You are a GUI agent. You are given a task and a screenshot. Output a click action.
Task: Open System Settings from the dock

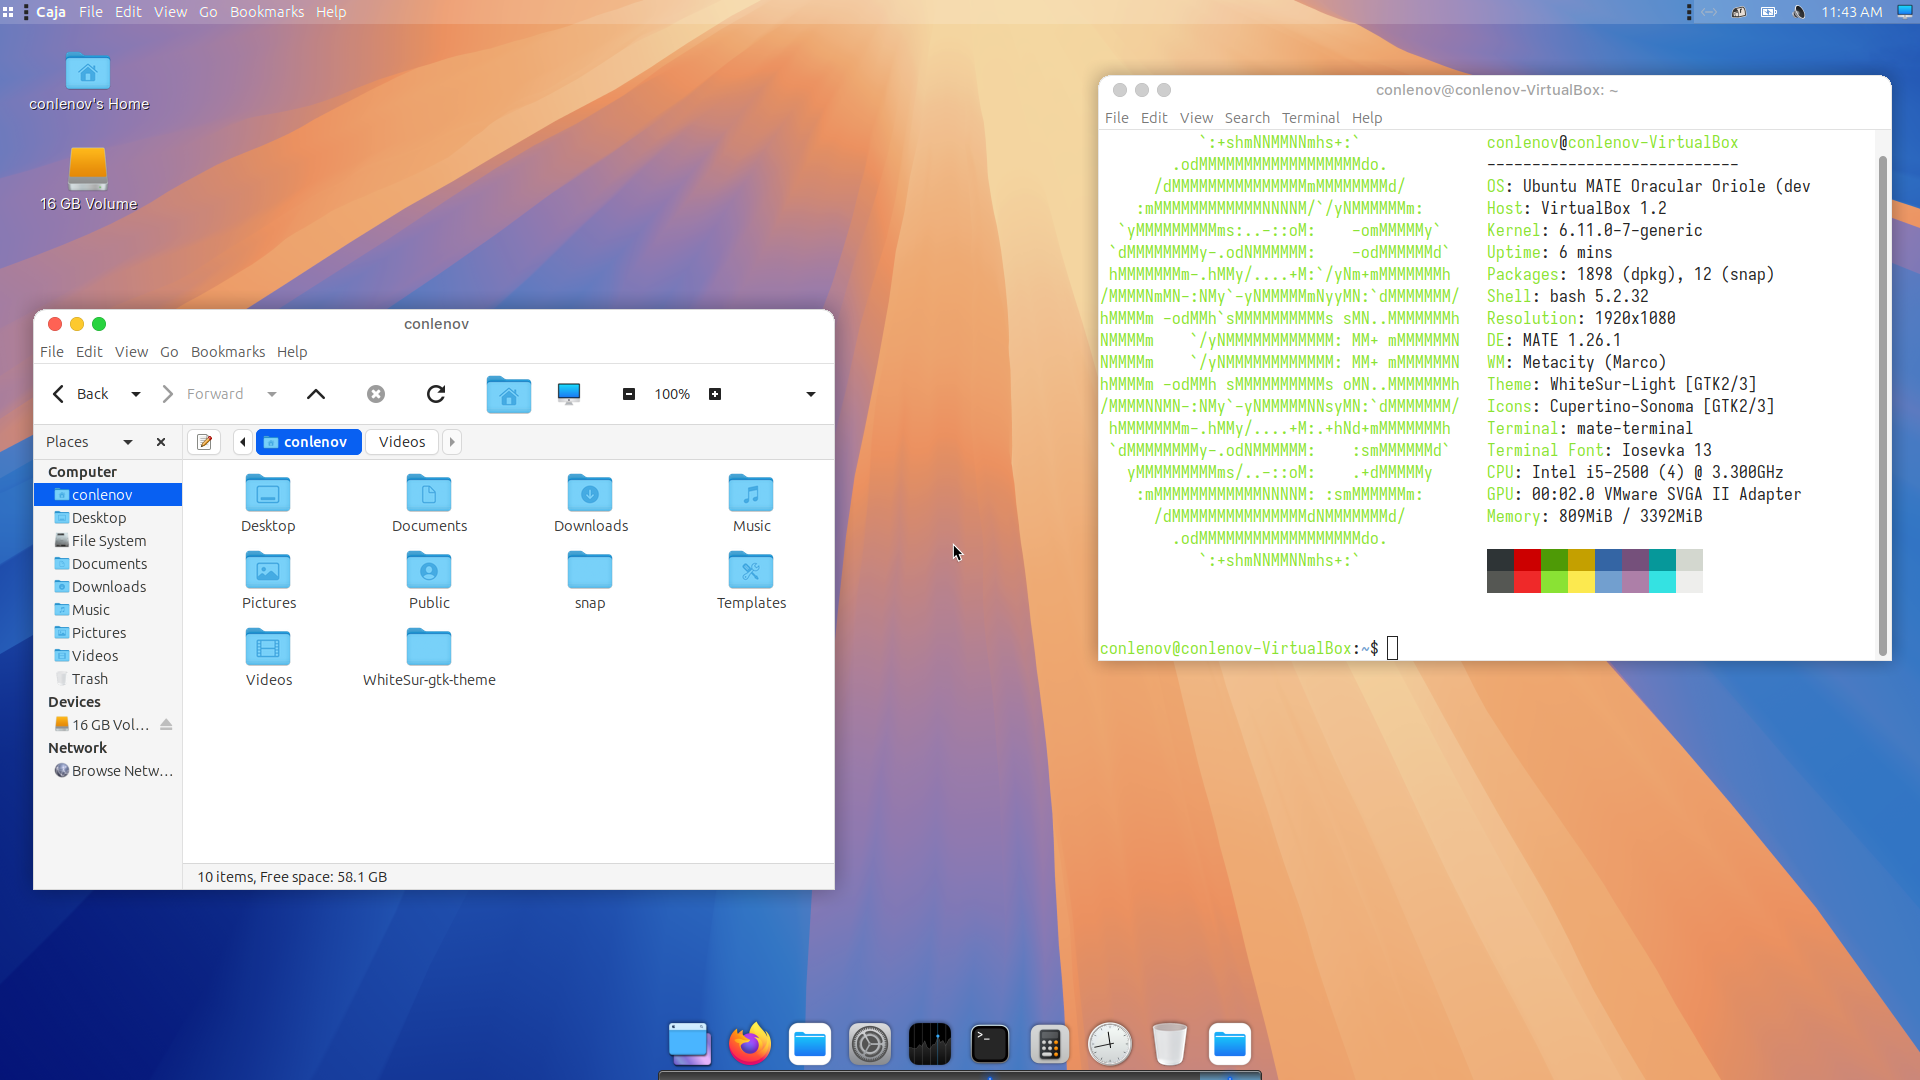[x=870, y=1044]
